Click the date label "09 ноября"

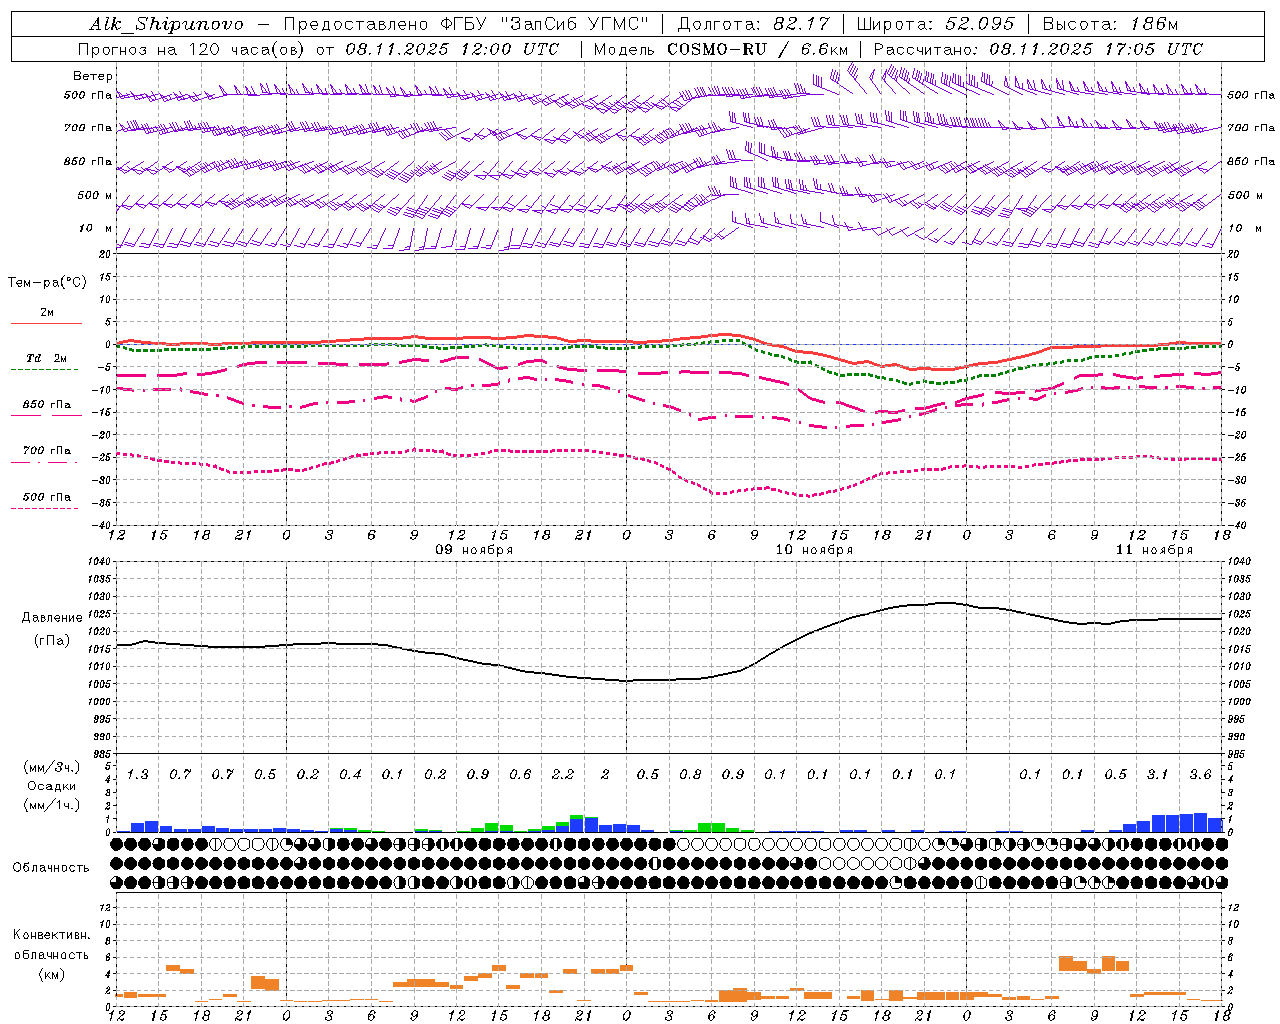coord(474,550)
